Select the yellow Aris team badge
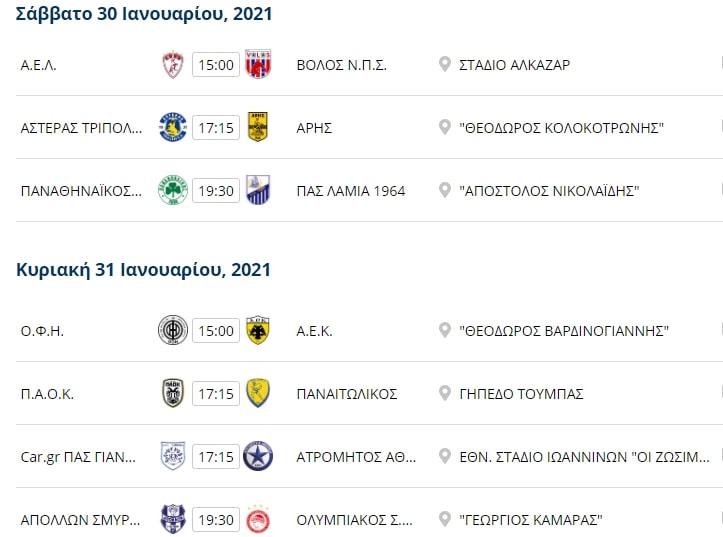This screenshot has width=723, height=537. [x=258, y=127]
